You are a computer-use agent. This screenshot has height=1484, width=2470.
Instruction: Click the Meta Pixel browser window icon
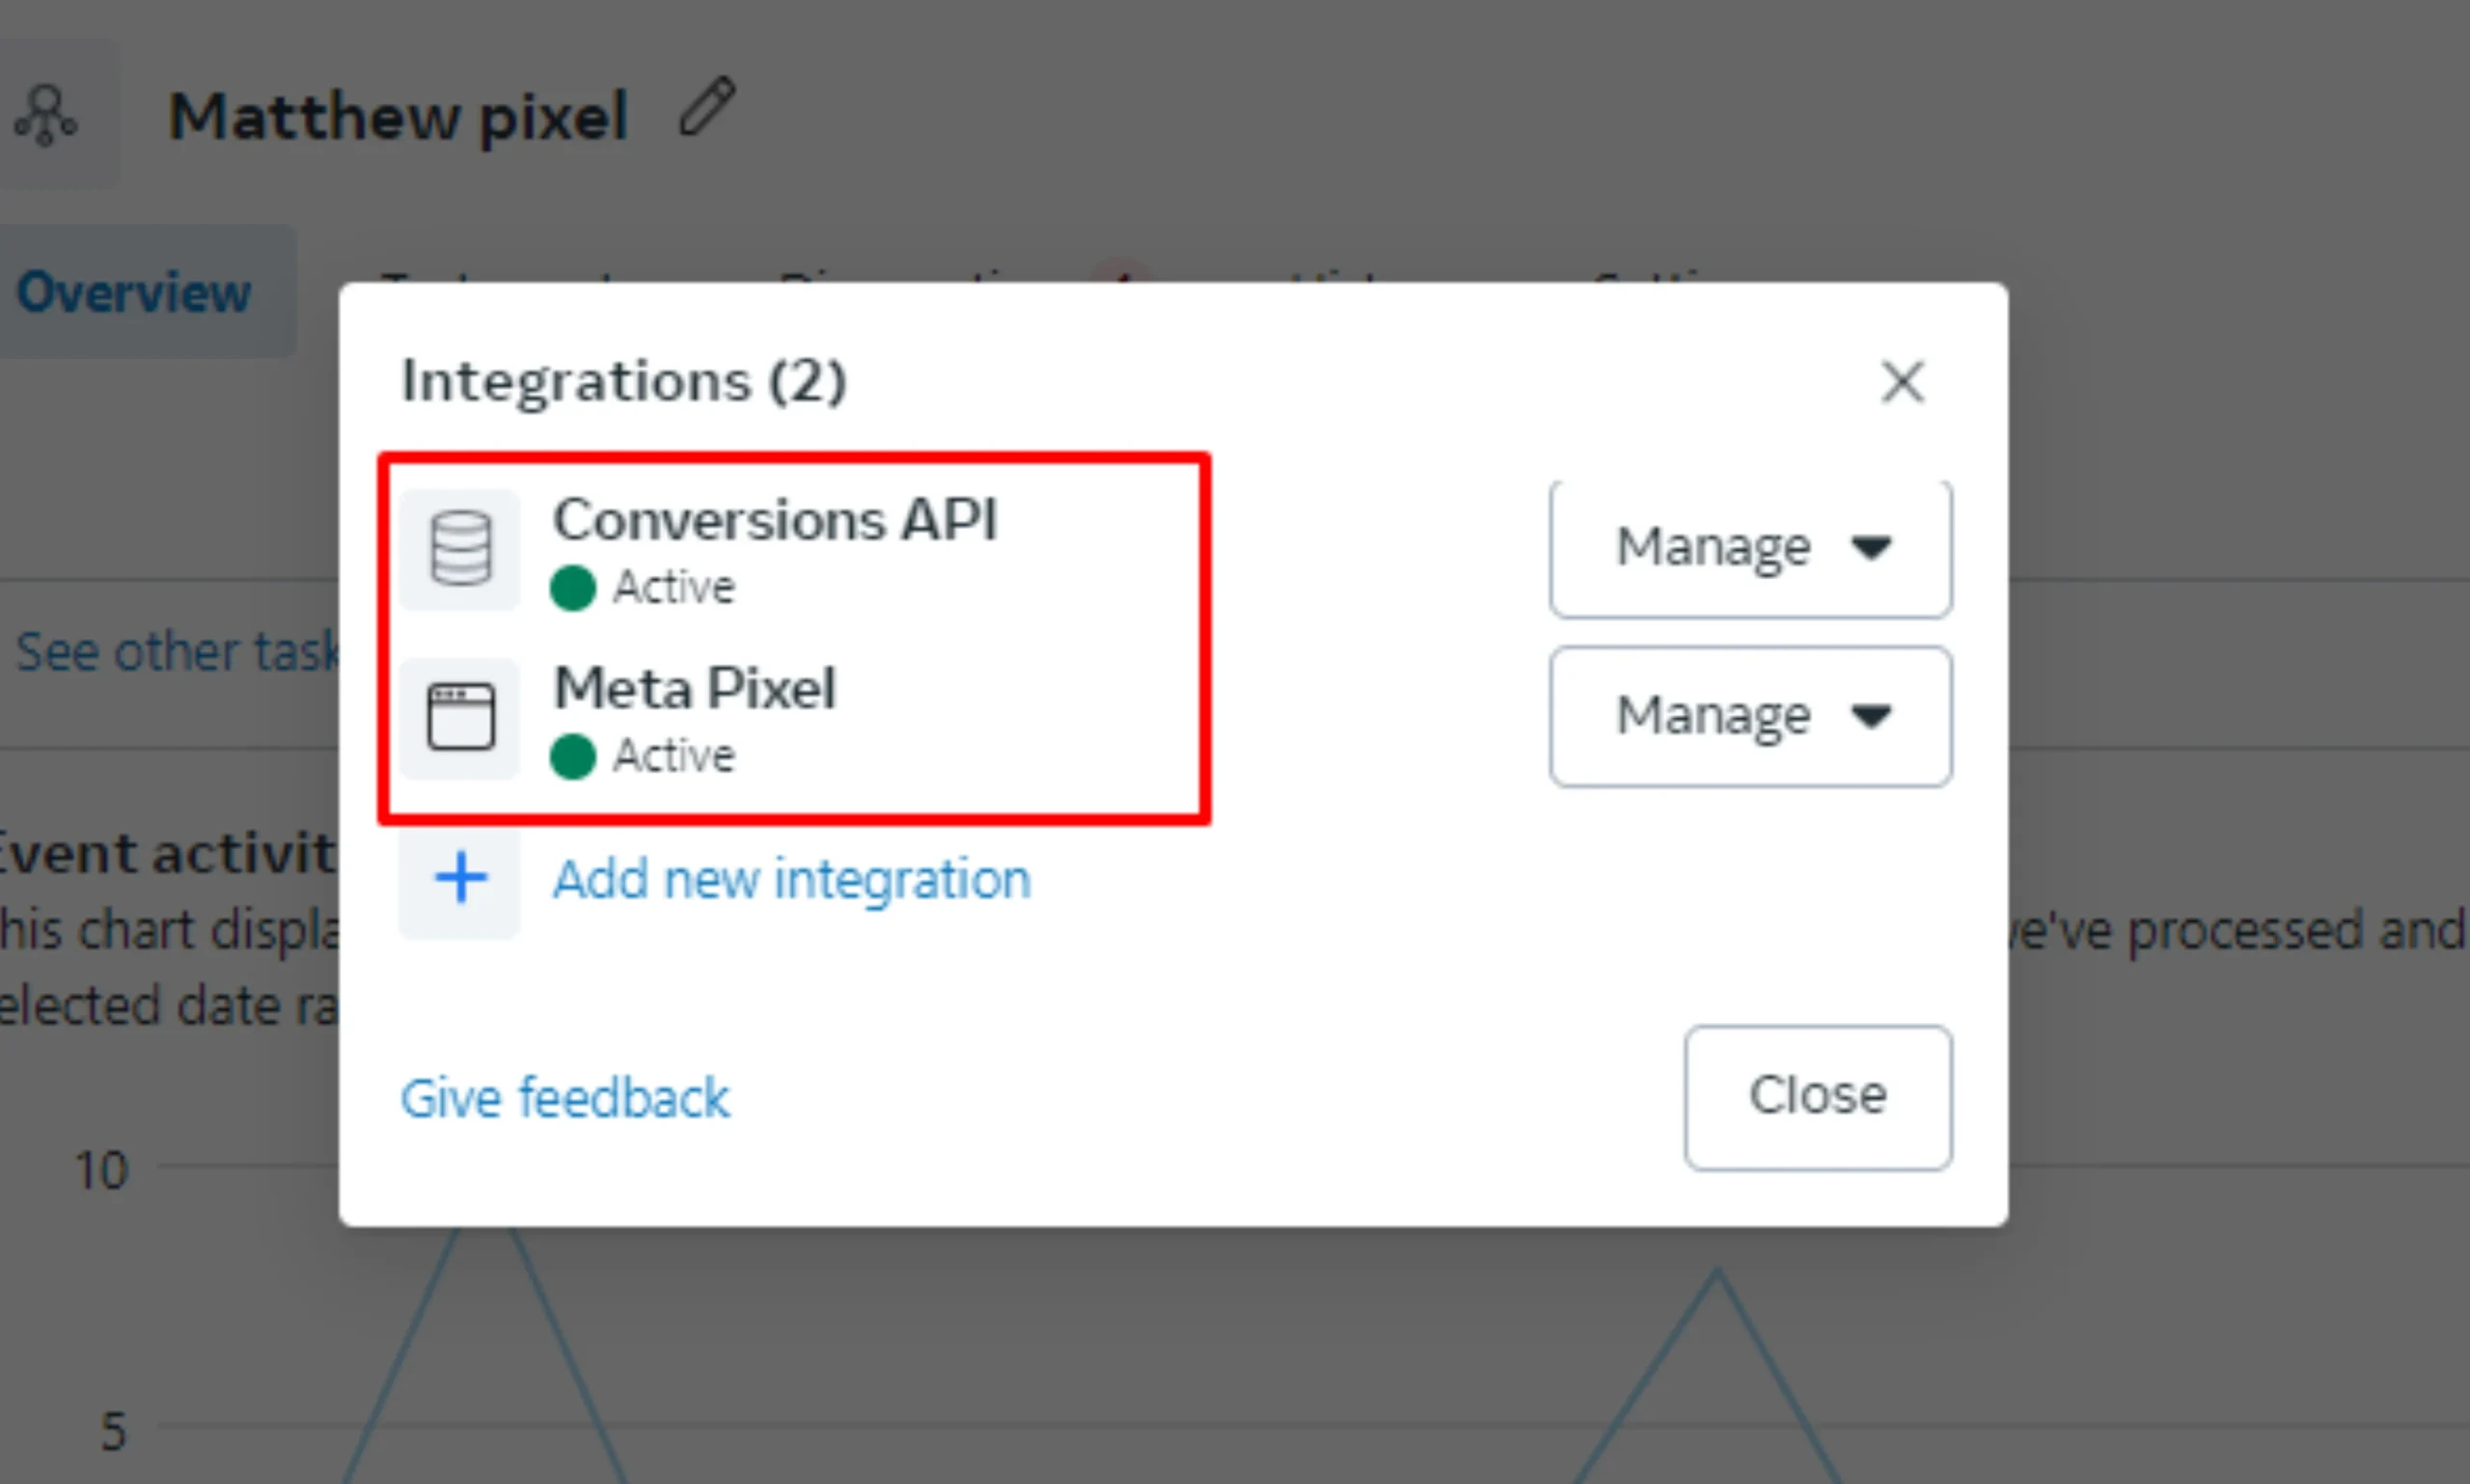pos(460,717)
